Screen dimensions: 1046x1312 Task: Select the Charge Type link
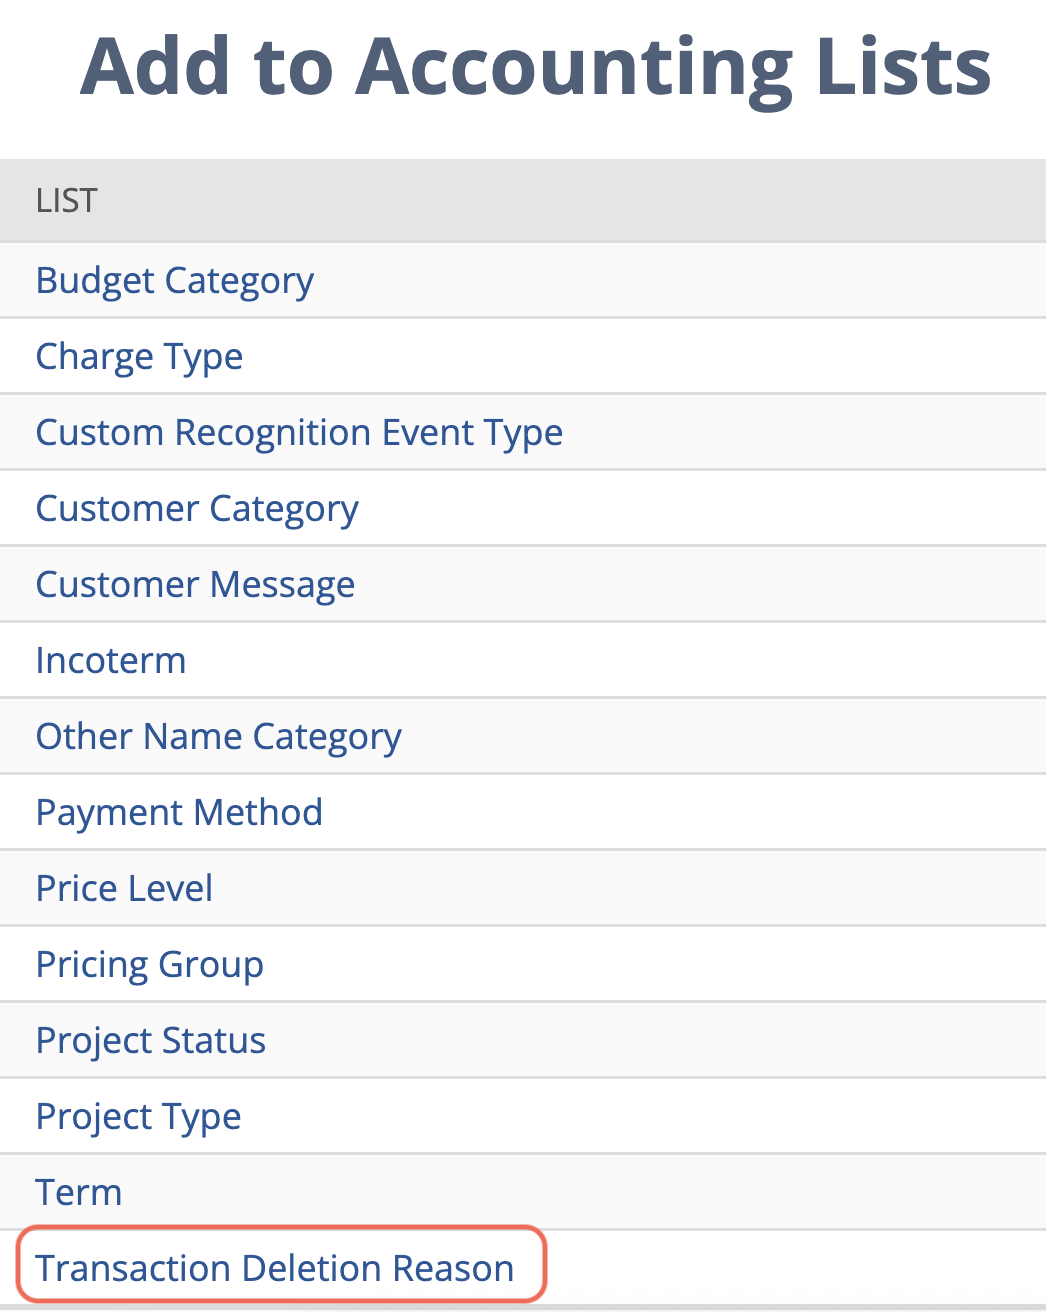pos(139,357)
